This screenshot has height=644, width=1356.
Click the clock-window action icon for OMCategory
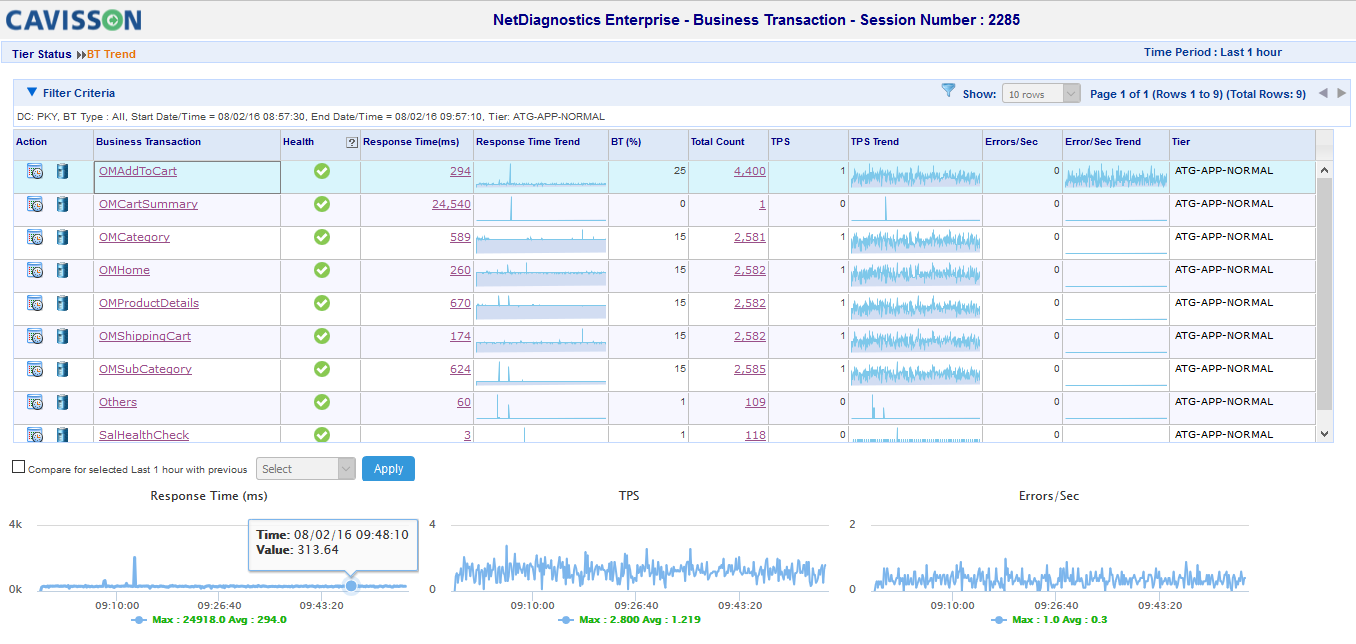pyautogui.click(x=35, y=238)
